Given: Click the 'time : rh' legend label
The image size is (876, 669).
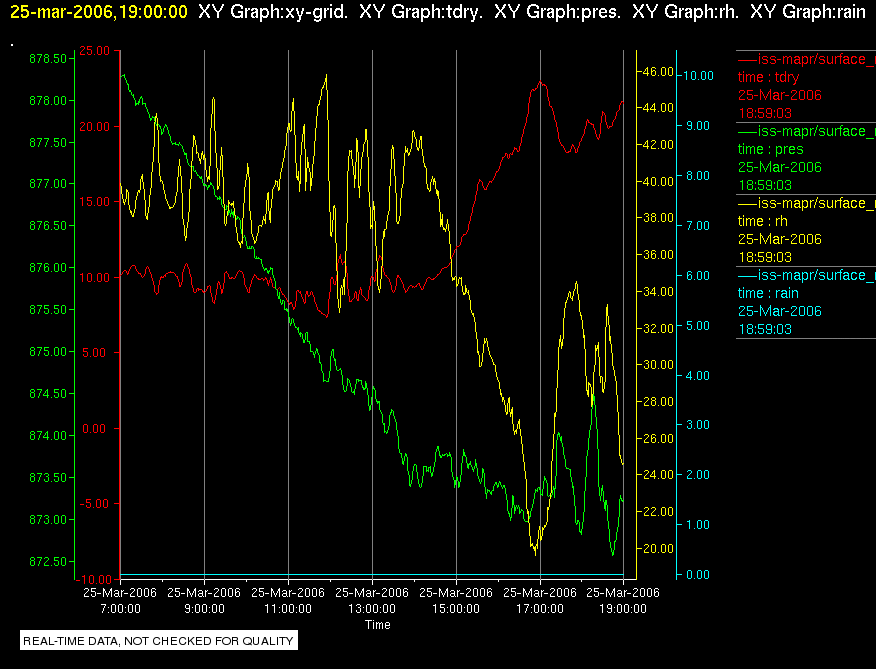Looking at the screenshot, I should (x=763, y=221).
